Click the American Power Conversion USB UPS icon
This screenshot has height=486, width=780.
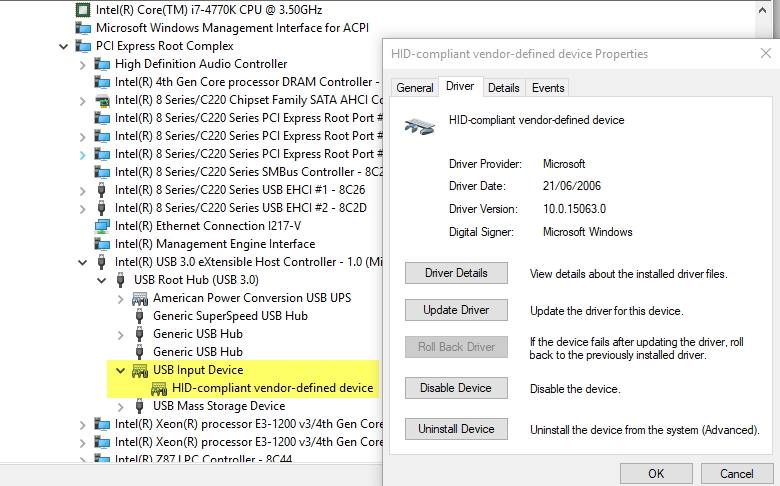click(x=140, y=298)
